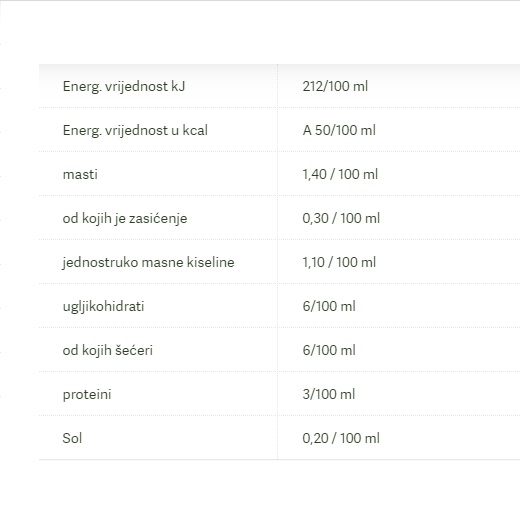Click the 'od kojih šećeri' label
This screenshot has height=520, width=520.
108,351
